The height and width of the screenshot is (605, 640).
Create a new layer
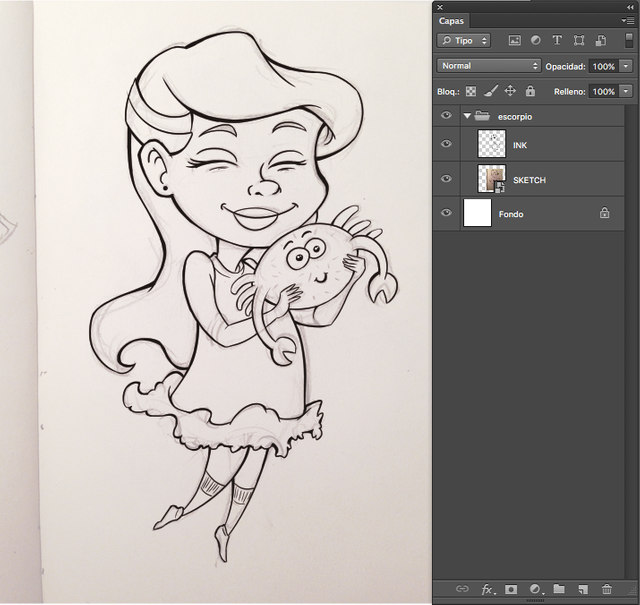[x=583, y=589]
